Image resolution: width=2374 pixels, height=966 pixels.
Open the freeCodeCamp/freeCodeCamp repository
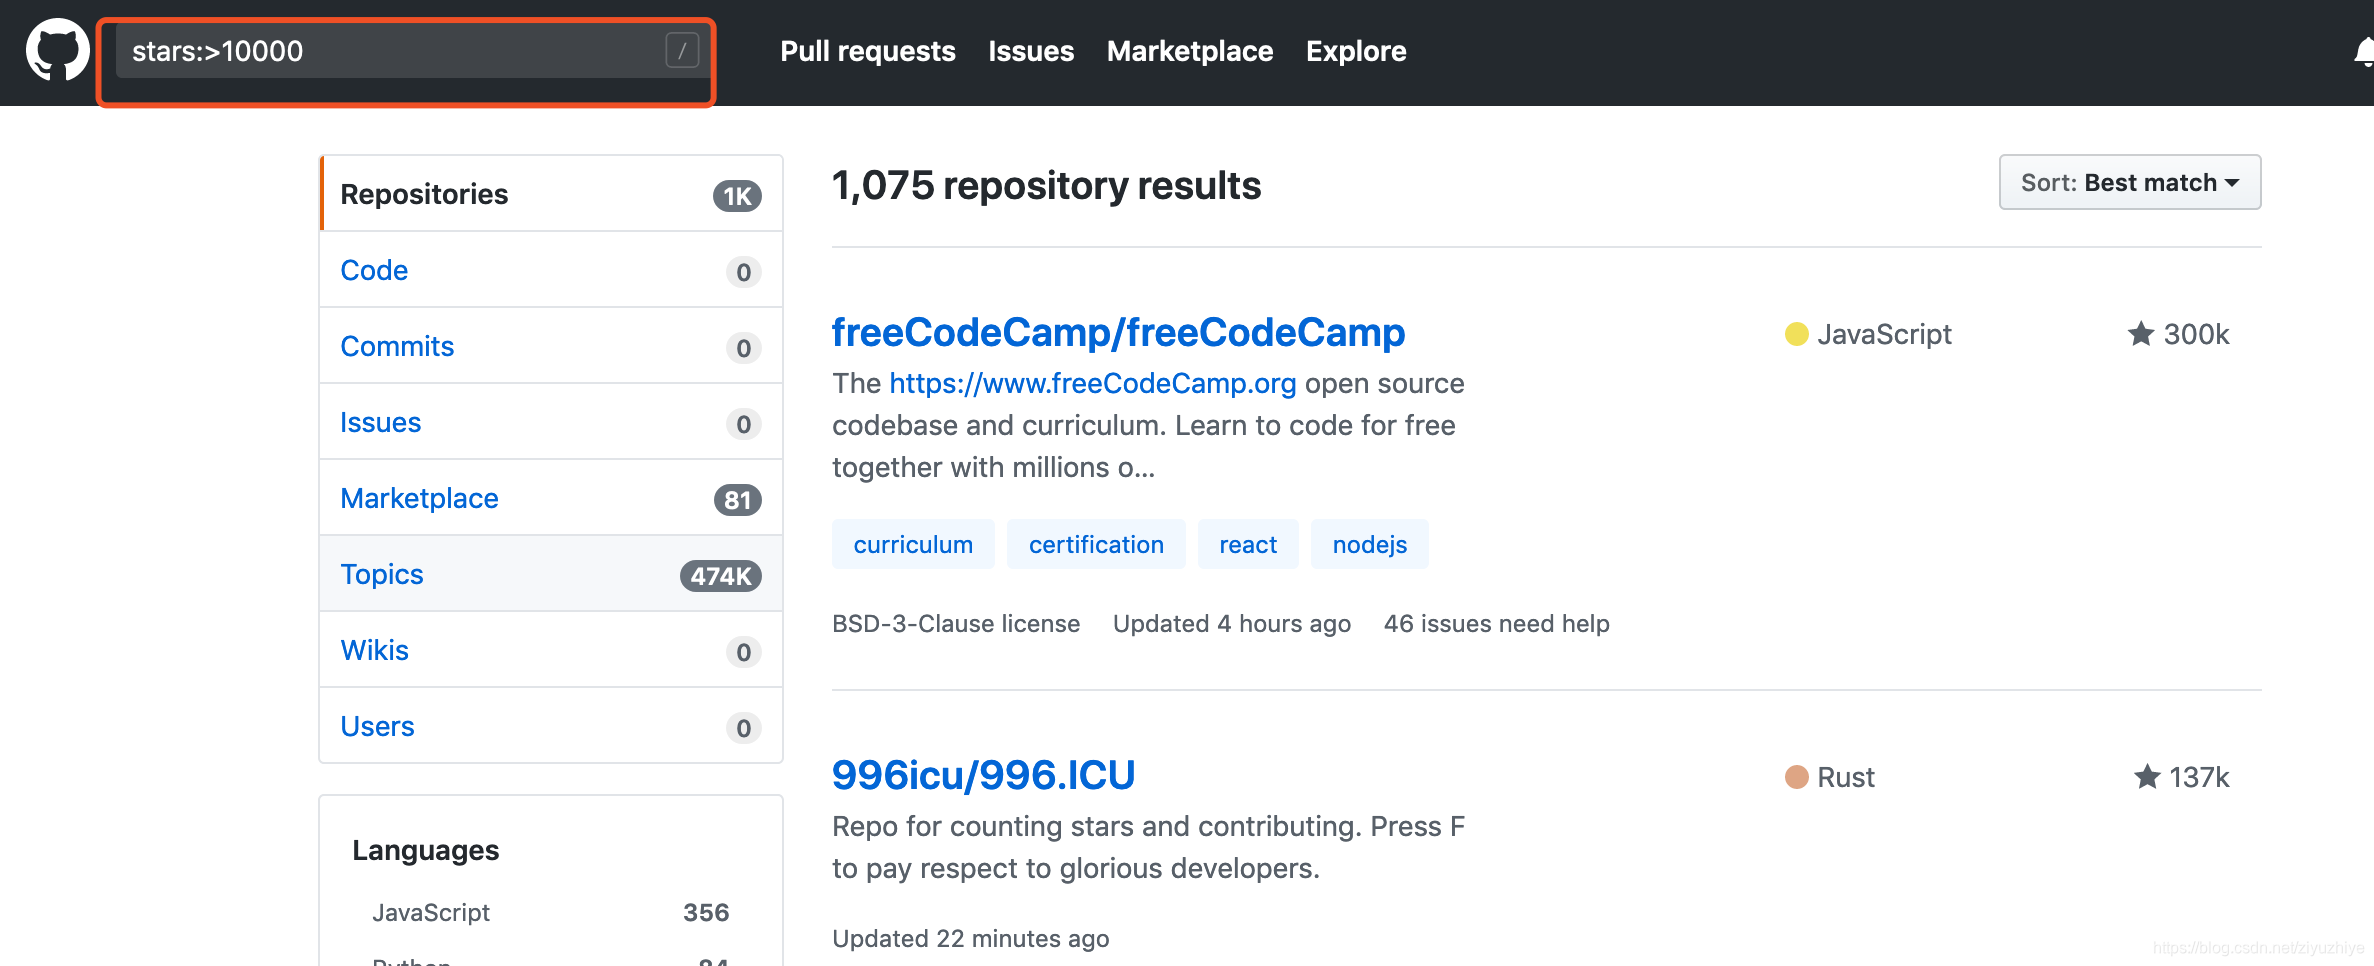click(x=1117, y=332)
